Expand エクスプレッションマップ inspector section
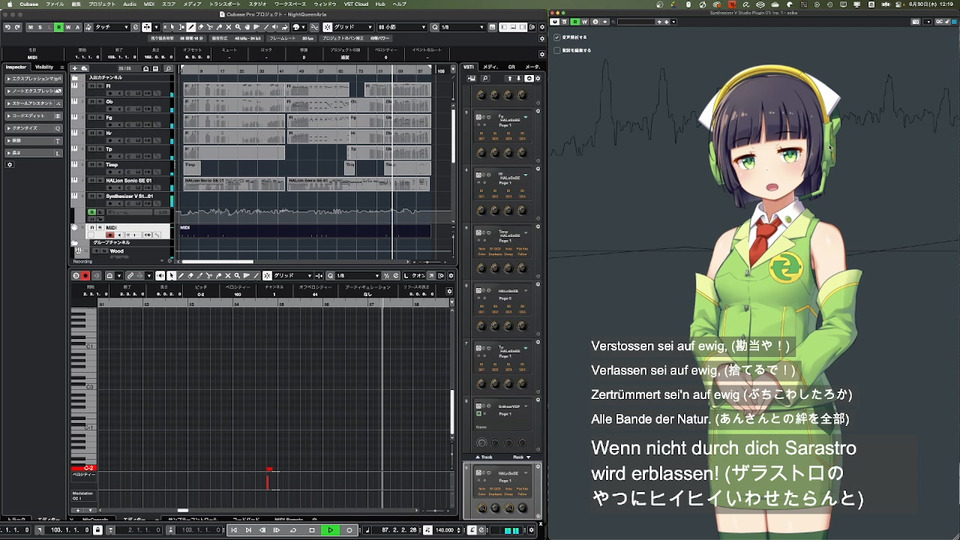960x540 pixels. coord(33,79)
